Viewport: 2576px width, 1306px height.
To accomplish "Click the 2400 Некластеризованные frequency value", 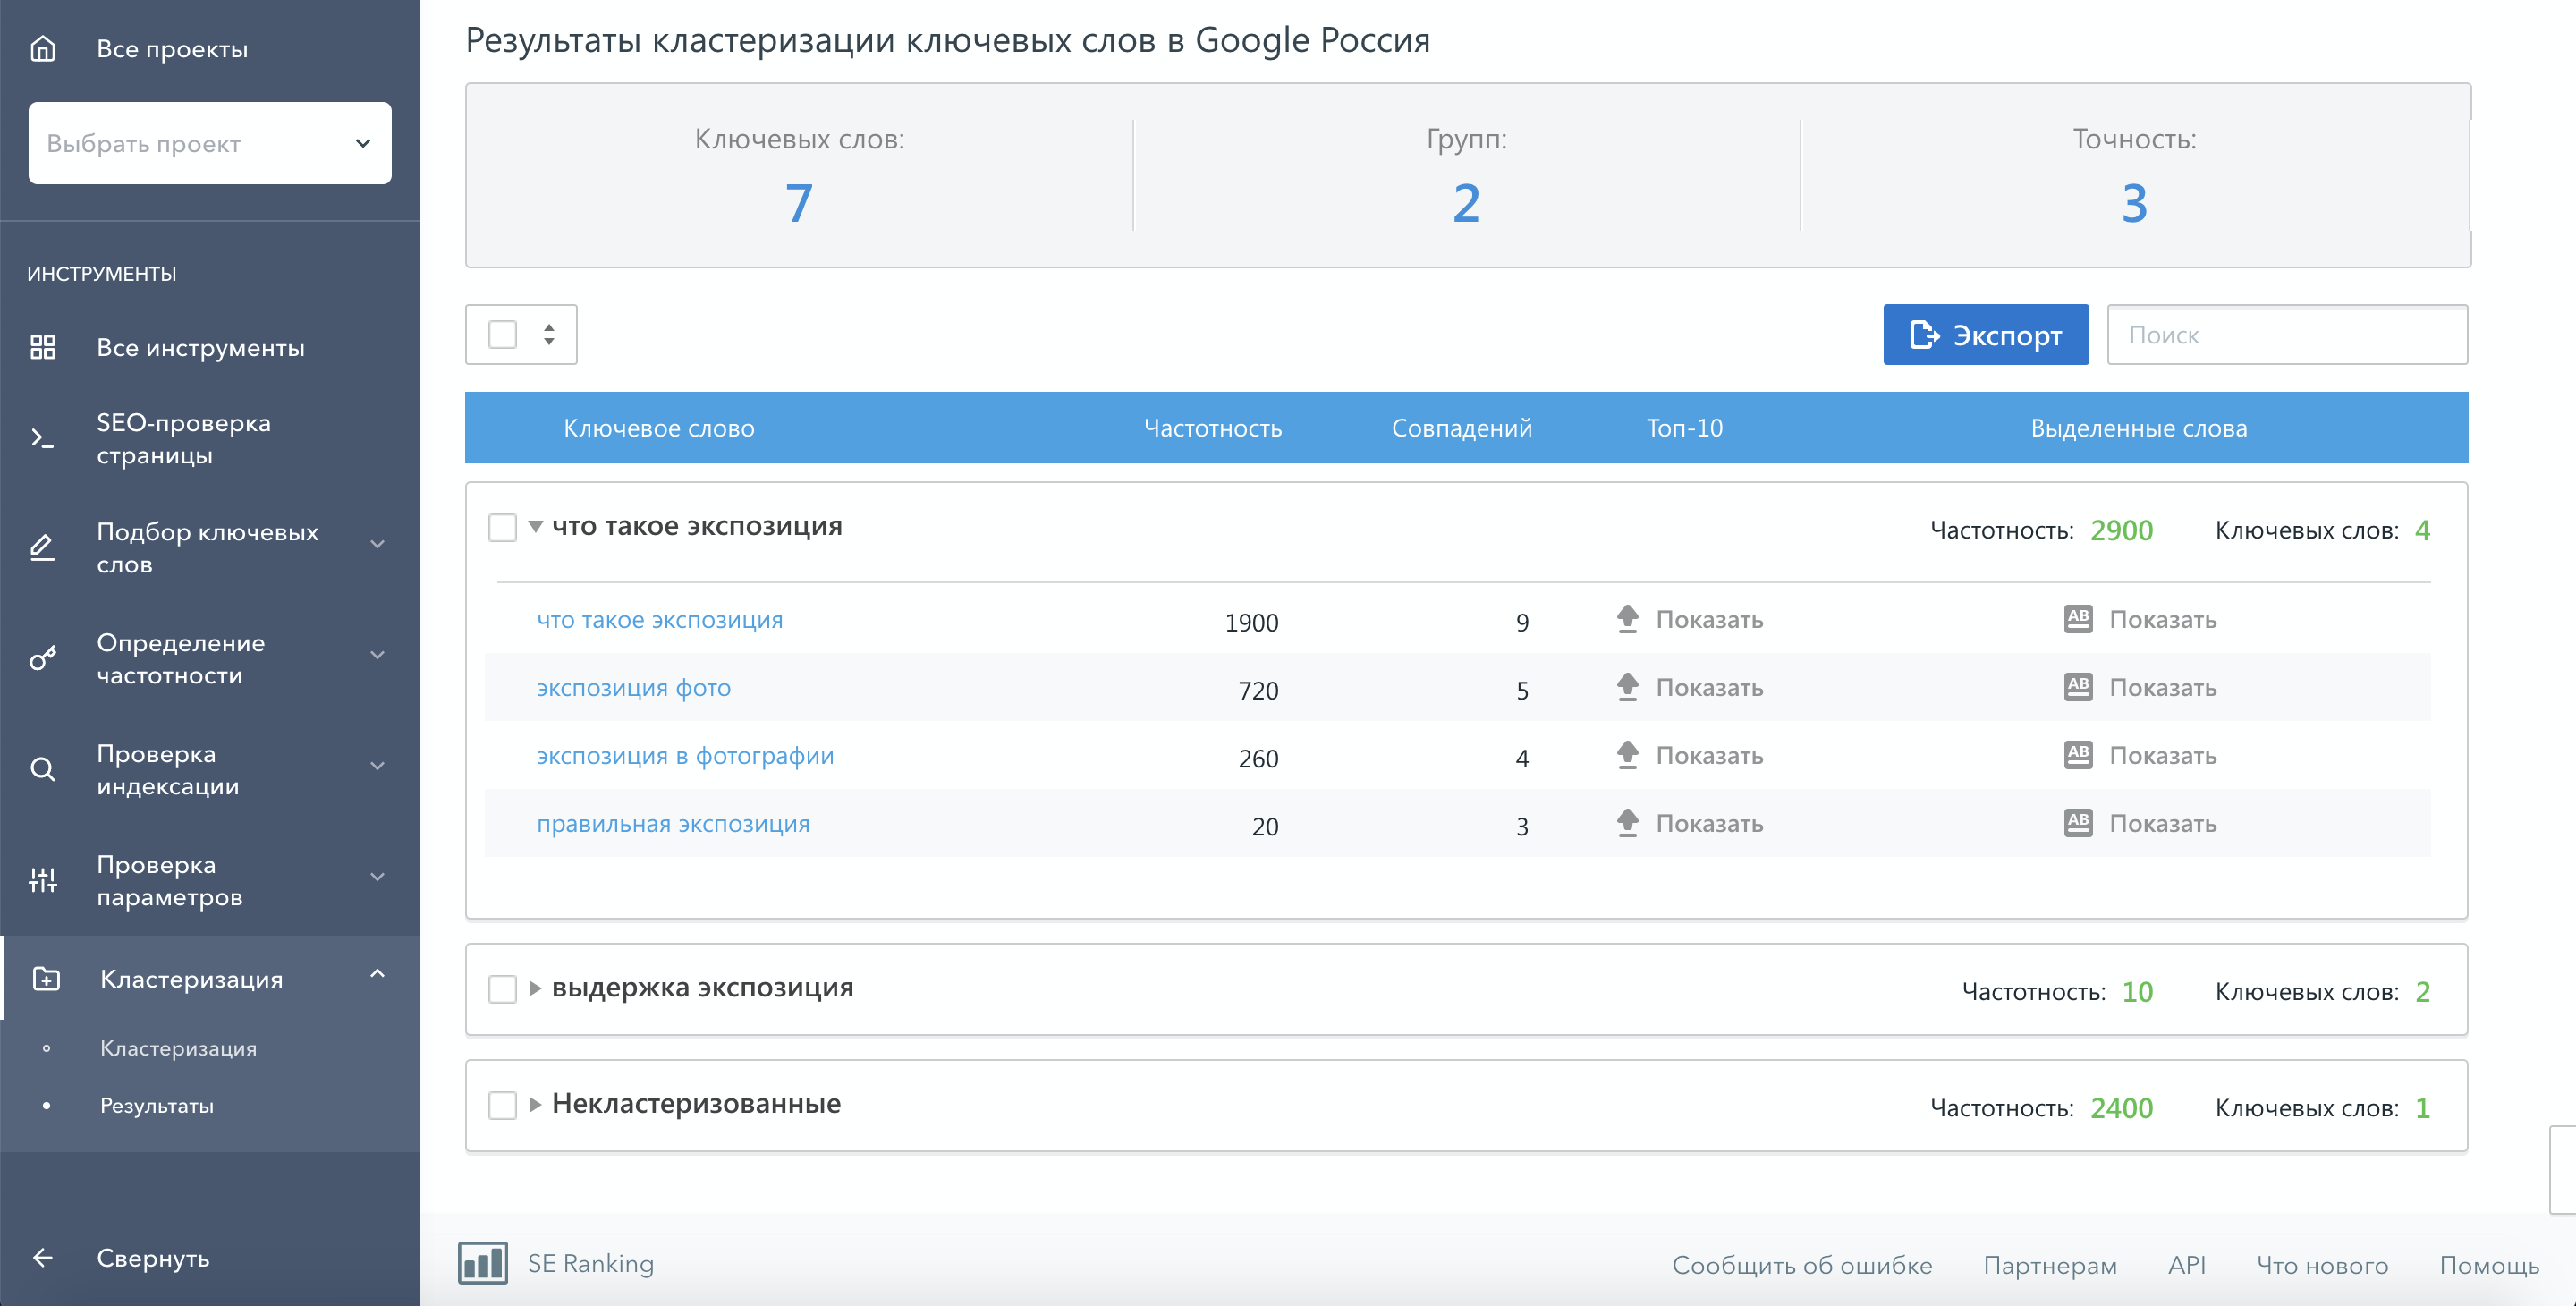I will (2121, 1108).
